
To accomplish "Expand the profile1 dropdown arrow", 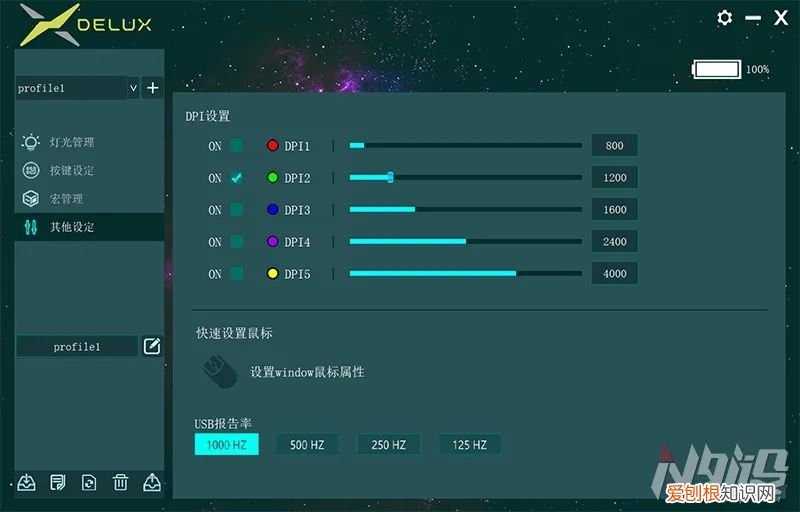I will [x=133, y=88].
